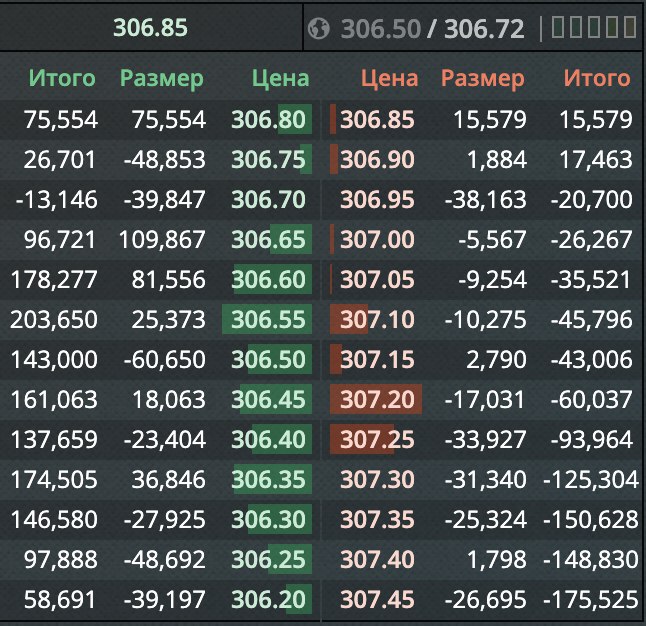The height and width of the screenshot is (626, 646).
Task: Click bid total 58,691
Action: click(x=60, y=600)
